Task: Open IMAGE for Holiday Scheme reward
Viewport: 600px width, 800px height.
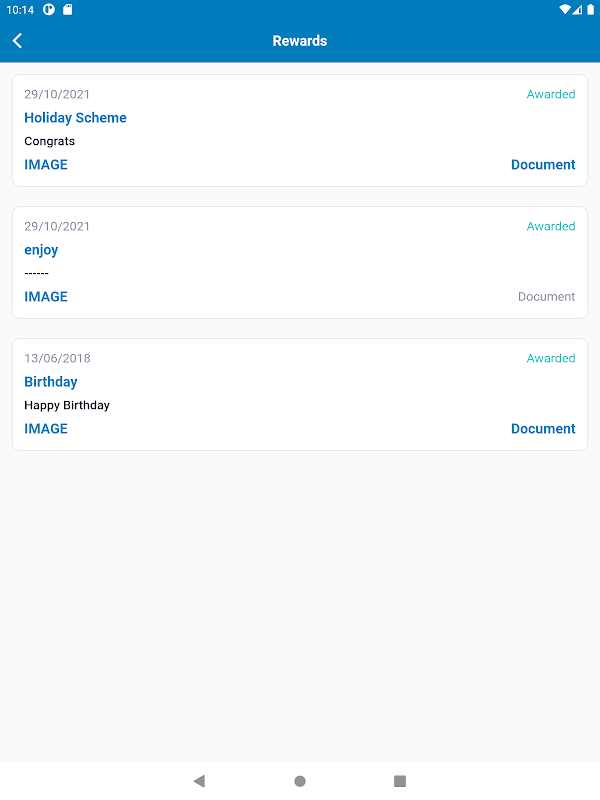Action: pos(46,165)
